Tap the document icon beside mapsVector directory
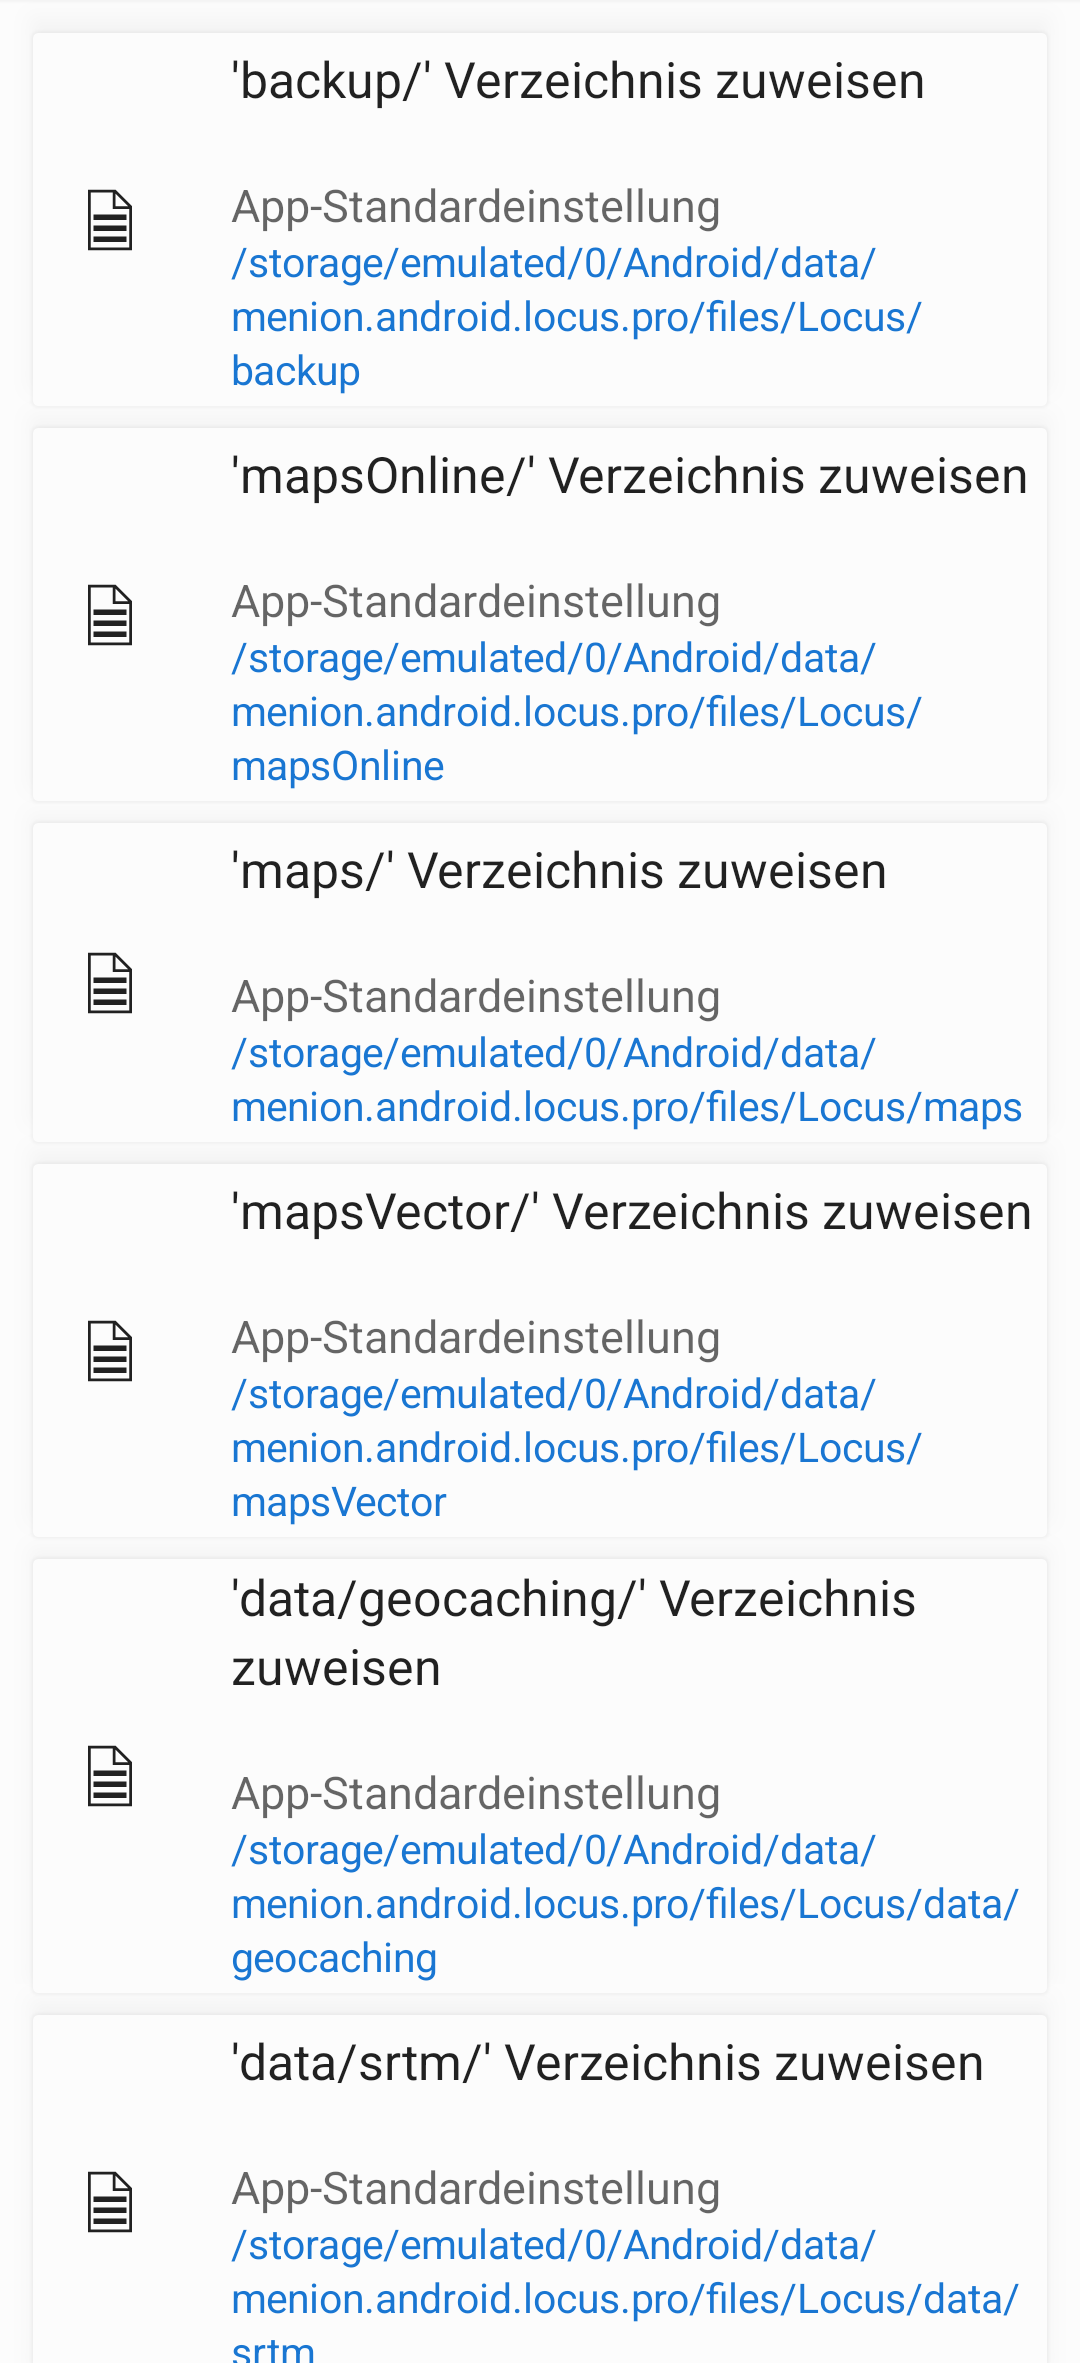This screenshot has height=2363, width=1080. click(110, 1351)
